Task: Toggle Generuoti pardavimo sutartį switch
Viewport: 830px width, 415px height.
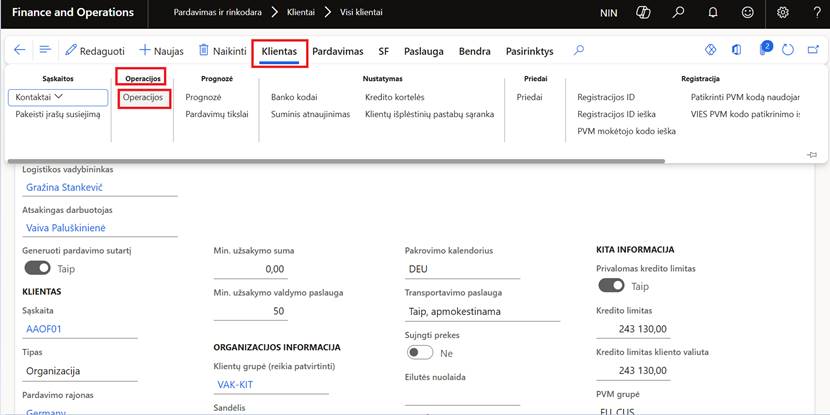Action: coord(37,268)
